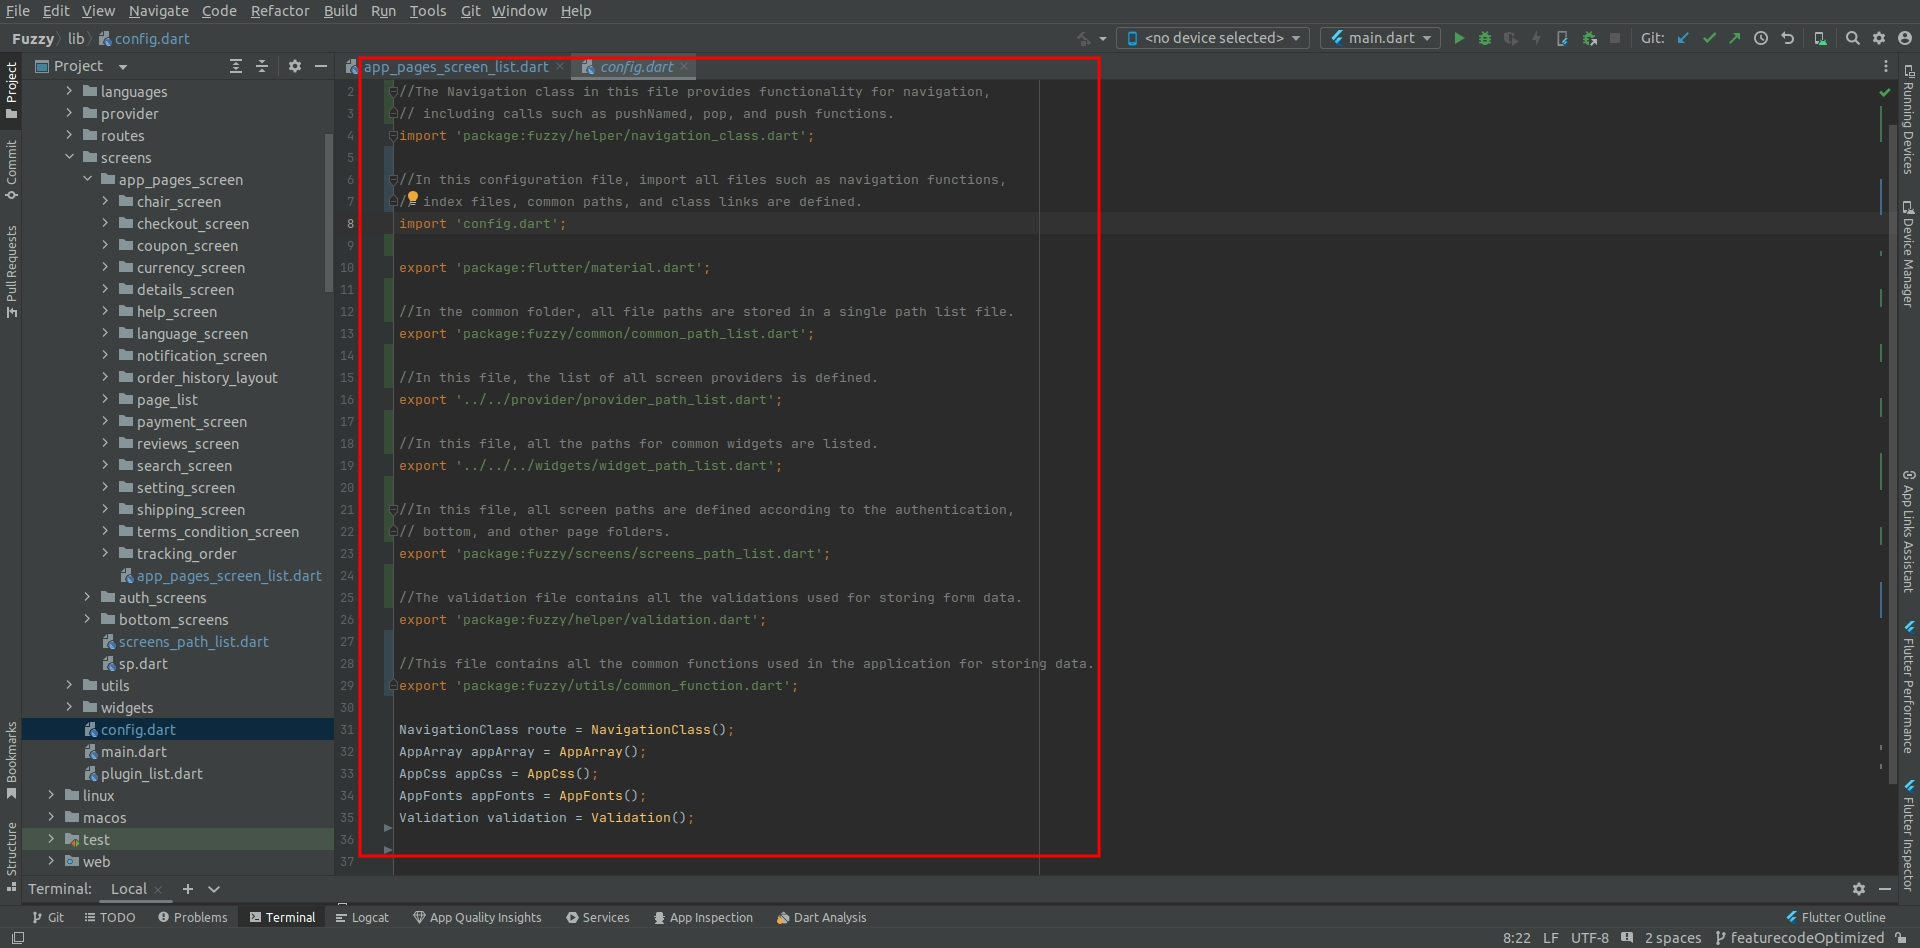The height and width of the screenshot is (948, 1920).
Task: Collapse the app_pages_screen folder
Action: pyautogui.click(x=89, y=179)
